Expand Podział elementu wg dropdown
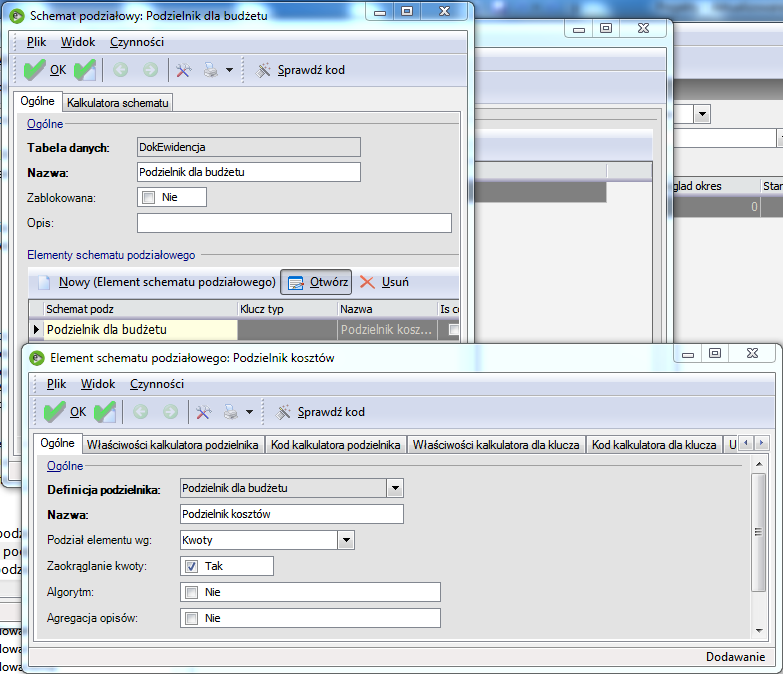 (346, 540)
